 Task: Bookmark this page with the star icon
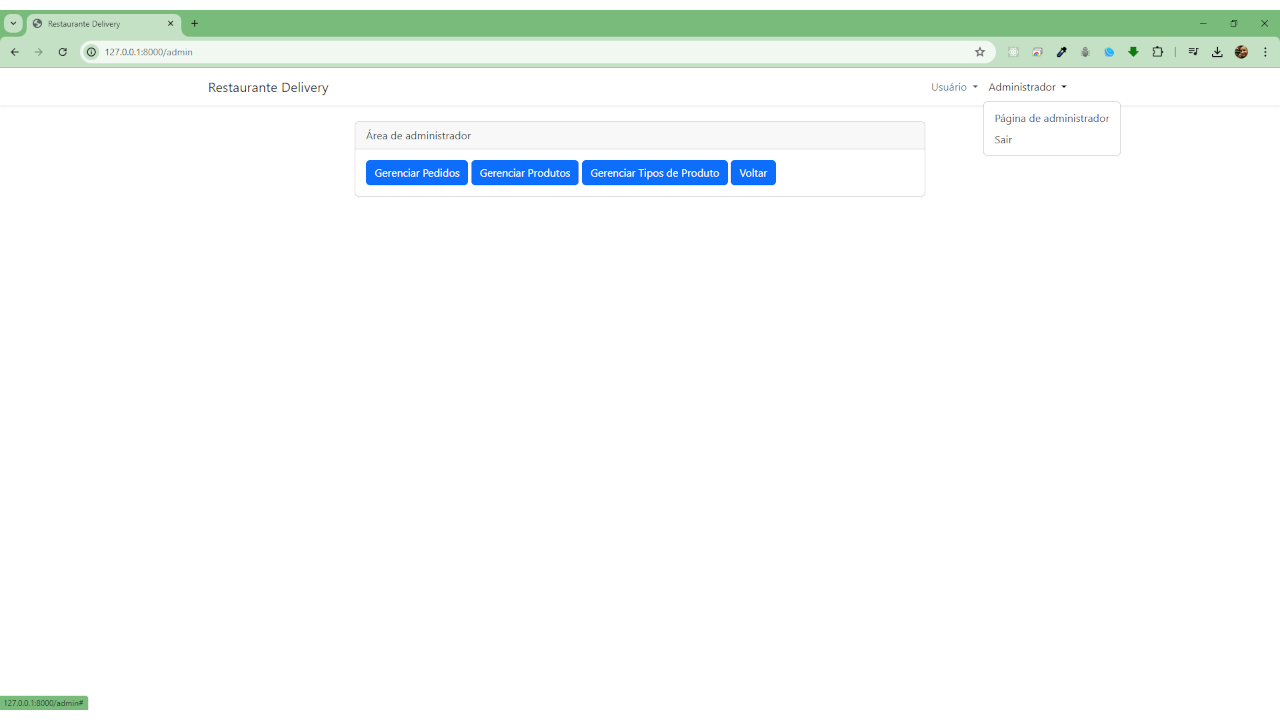click(x=980, y=52)
